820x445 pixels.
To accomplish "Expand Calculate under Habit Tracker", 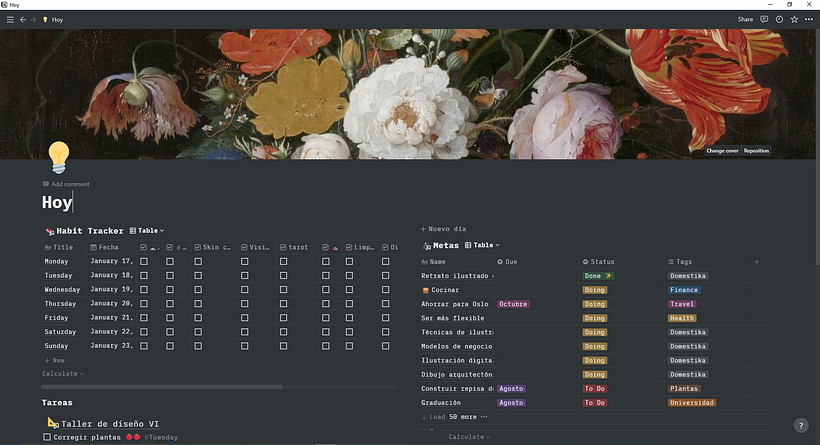I will pyautogui.click(x=63, y=374).
